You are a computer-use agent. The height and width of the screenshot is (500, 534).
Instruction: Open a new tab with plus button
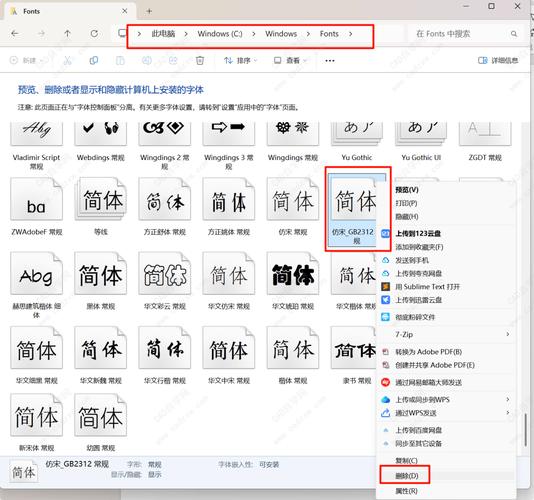tap(149, 11)
